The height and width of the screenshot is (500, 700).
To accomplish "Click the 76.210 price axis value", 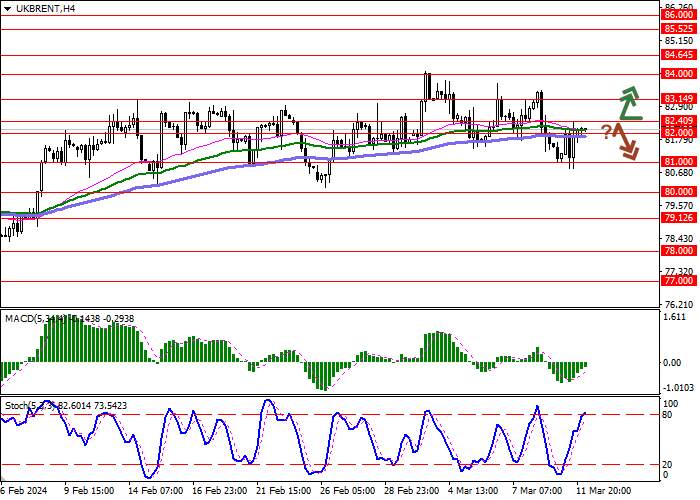I will 679,305.
